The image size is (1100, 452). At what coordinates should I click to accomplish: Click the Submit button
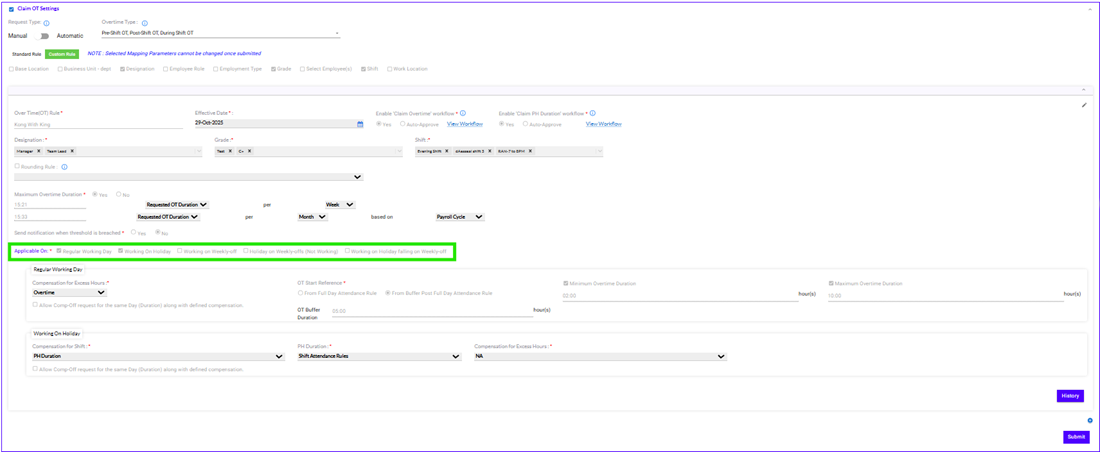pyautogui.click(x=1076, y=437)
